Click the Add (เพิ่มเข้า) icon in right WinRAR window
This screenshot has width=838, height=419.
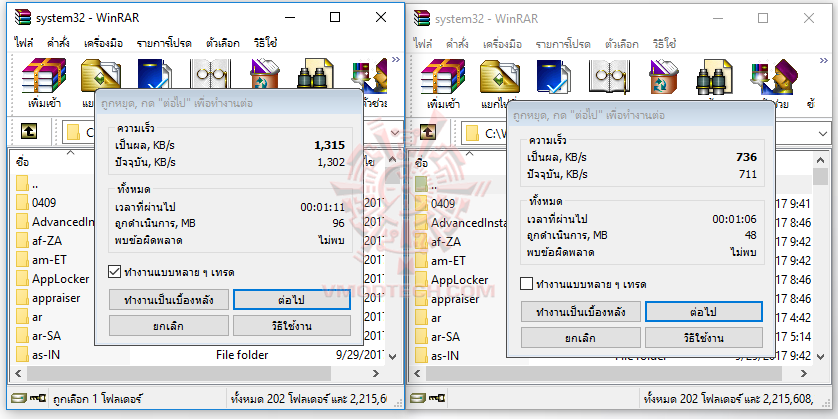(x=443, y=76)
